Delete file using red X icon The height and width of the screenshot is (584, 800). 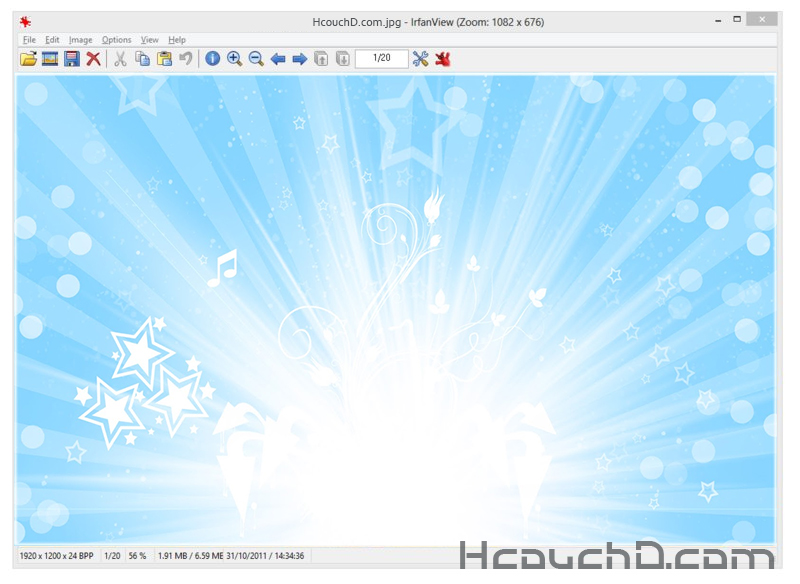(x=93, y=59)
